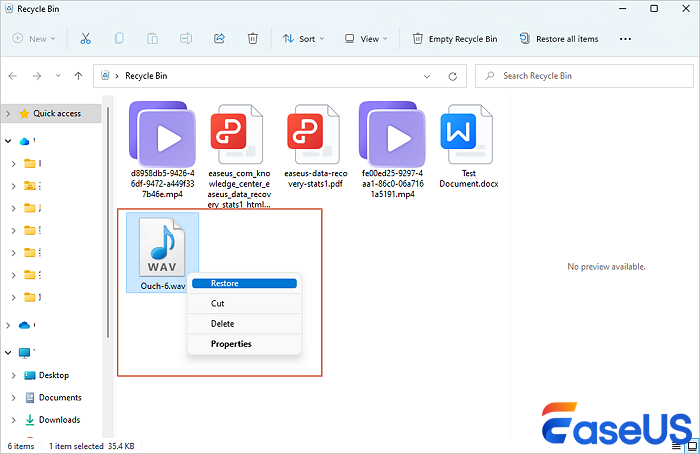Choose Restore from the context menu

238,283
